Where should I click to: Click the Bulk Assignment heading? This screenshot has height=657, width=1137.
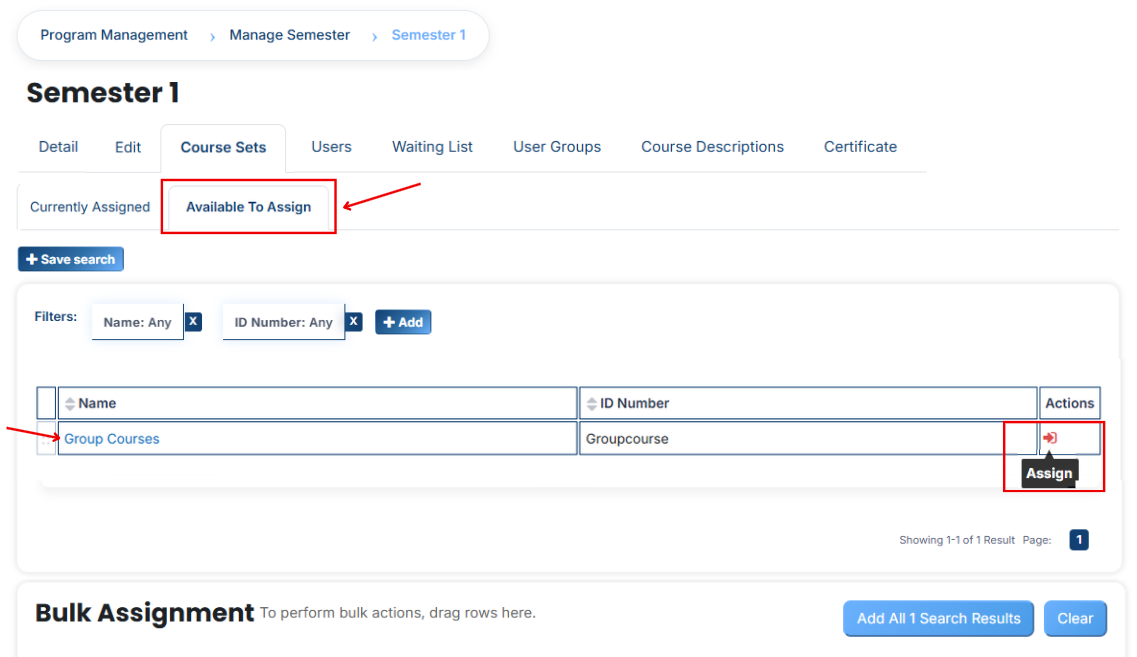[144, 613]
